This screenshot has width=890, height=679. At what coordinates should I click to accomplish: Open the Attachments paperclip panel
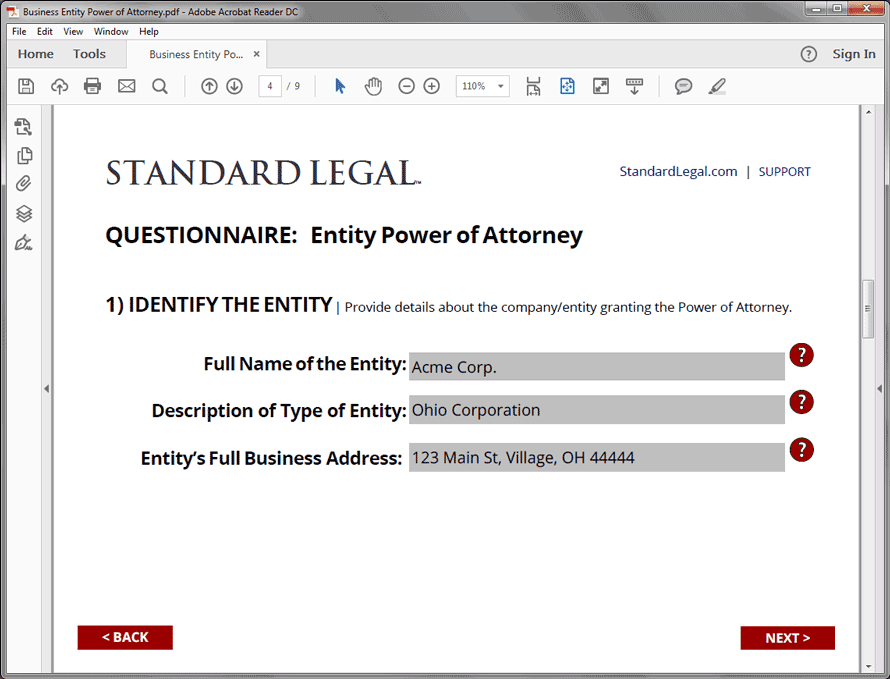[x=23, y=184]
